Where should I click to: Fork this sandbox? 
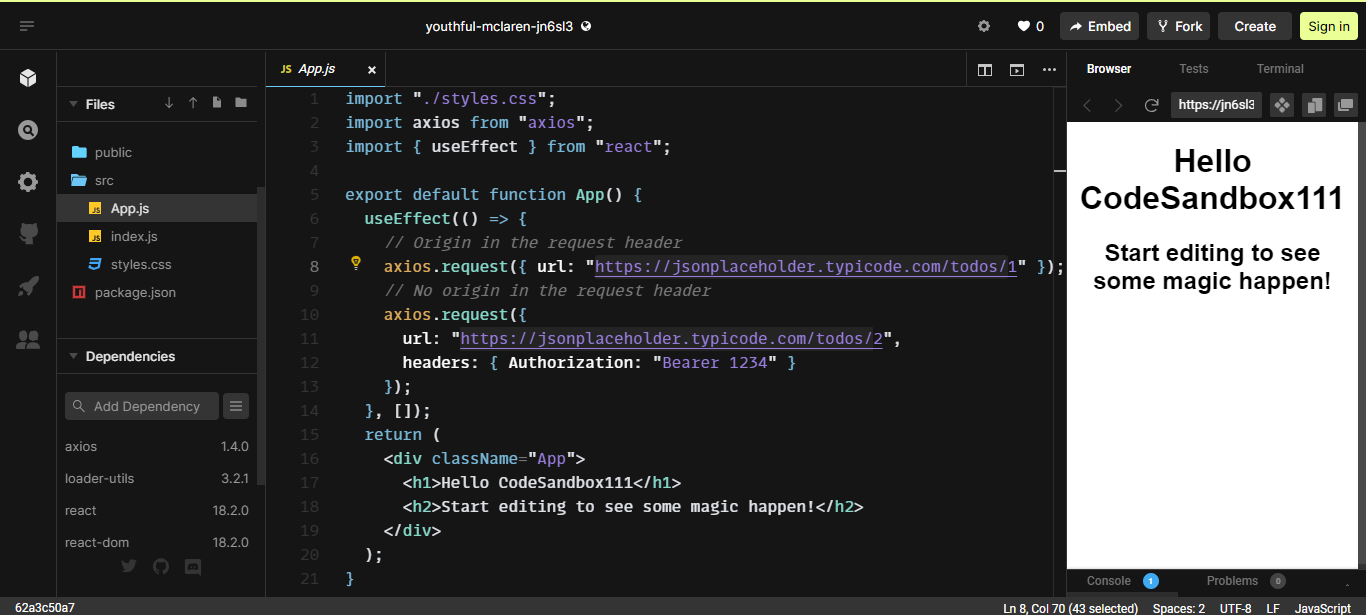(1178, 25)
